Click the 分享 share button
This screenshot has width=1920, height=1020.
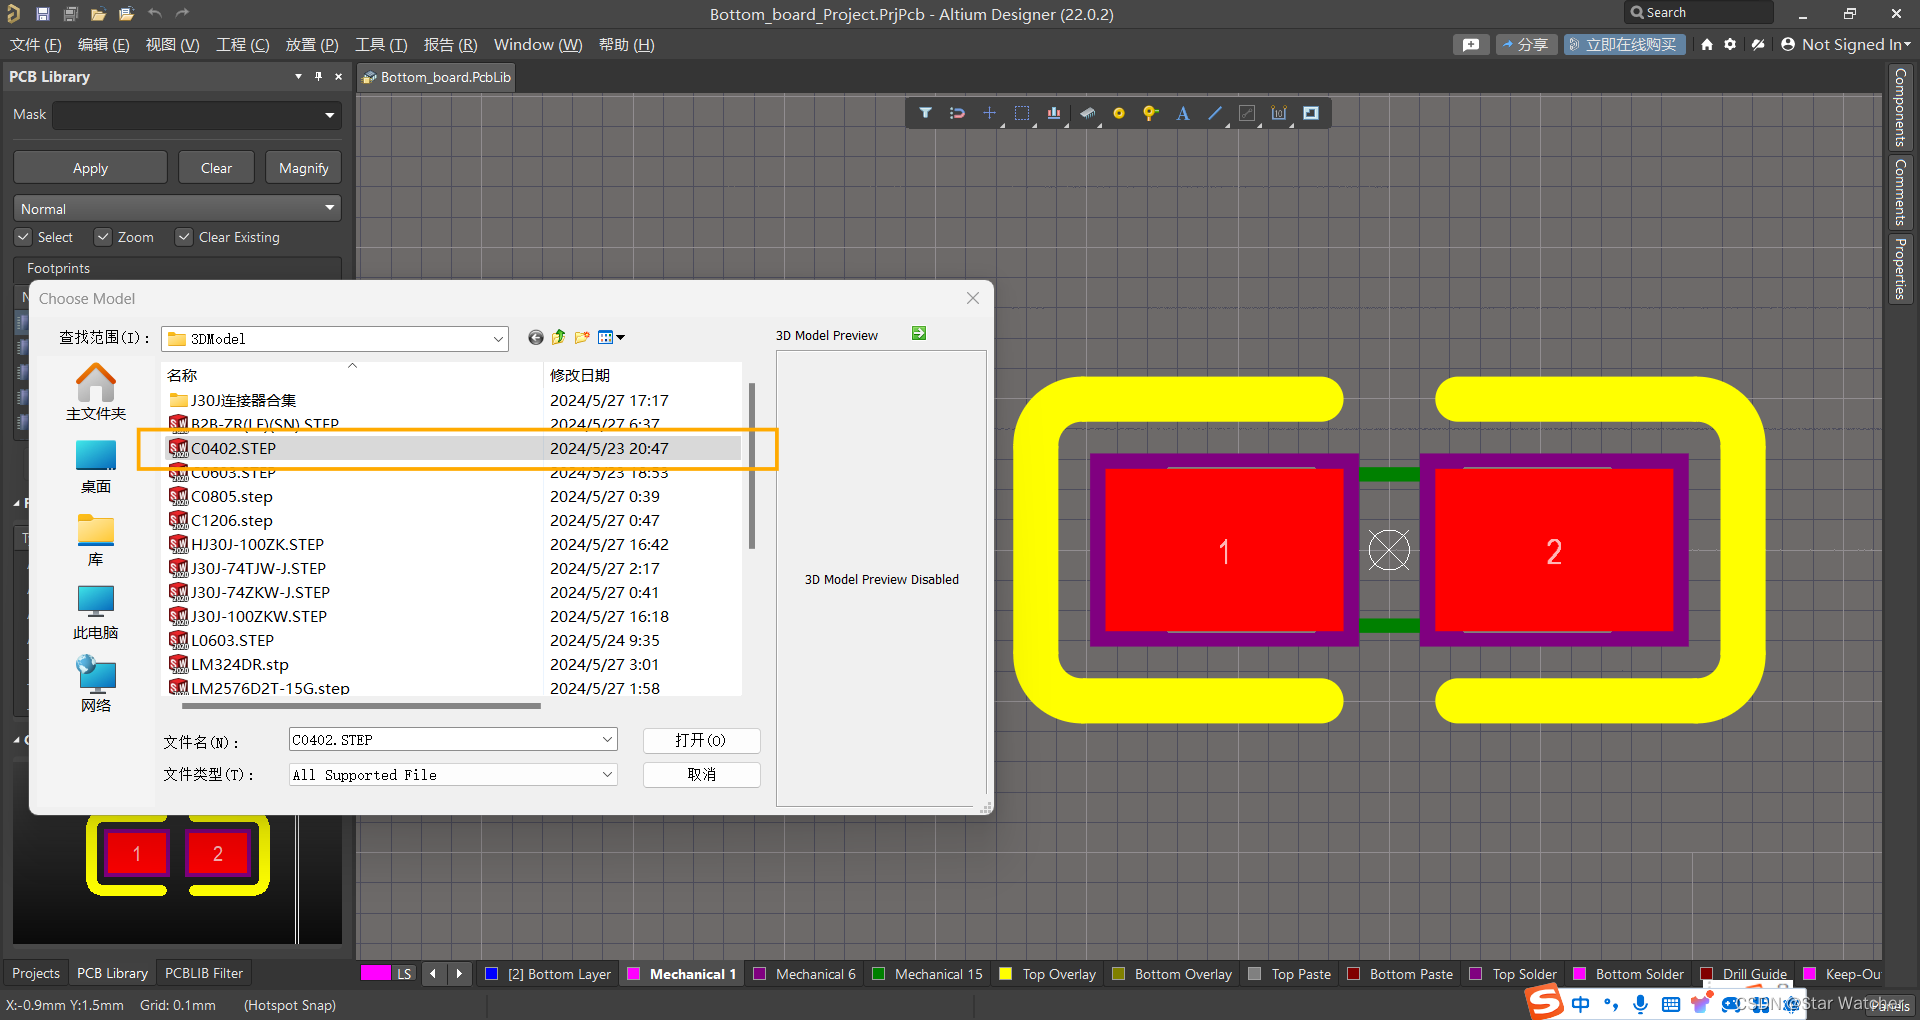click(1526, 44)
